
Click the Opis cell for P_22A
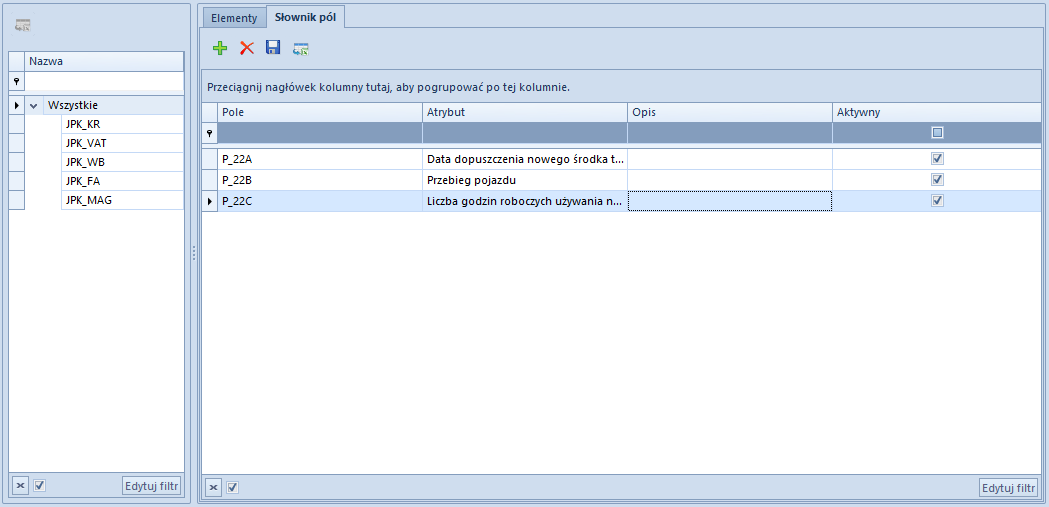click(x=730, y=159)
